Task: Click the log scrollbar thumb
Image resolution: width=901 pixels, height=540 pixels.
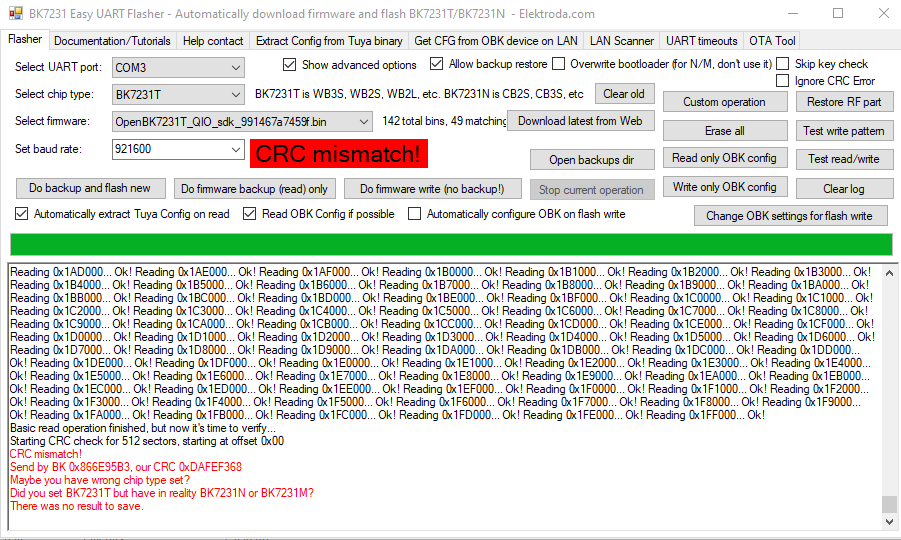Action: 890,504
